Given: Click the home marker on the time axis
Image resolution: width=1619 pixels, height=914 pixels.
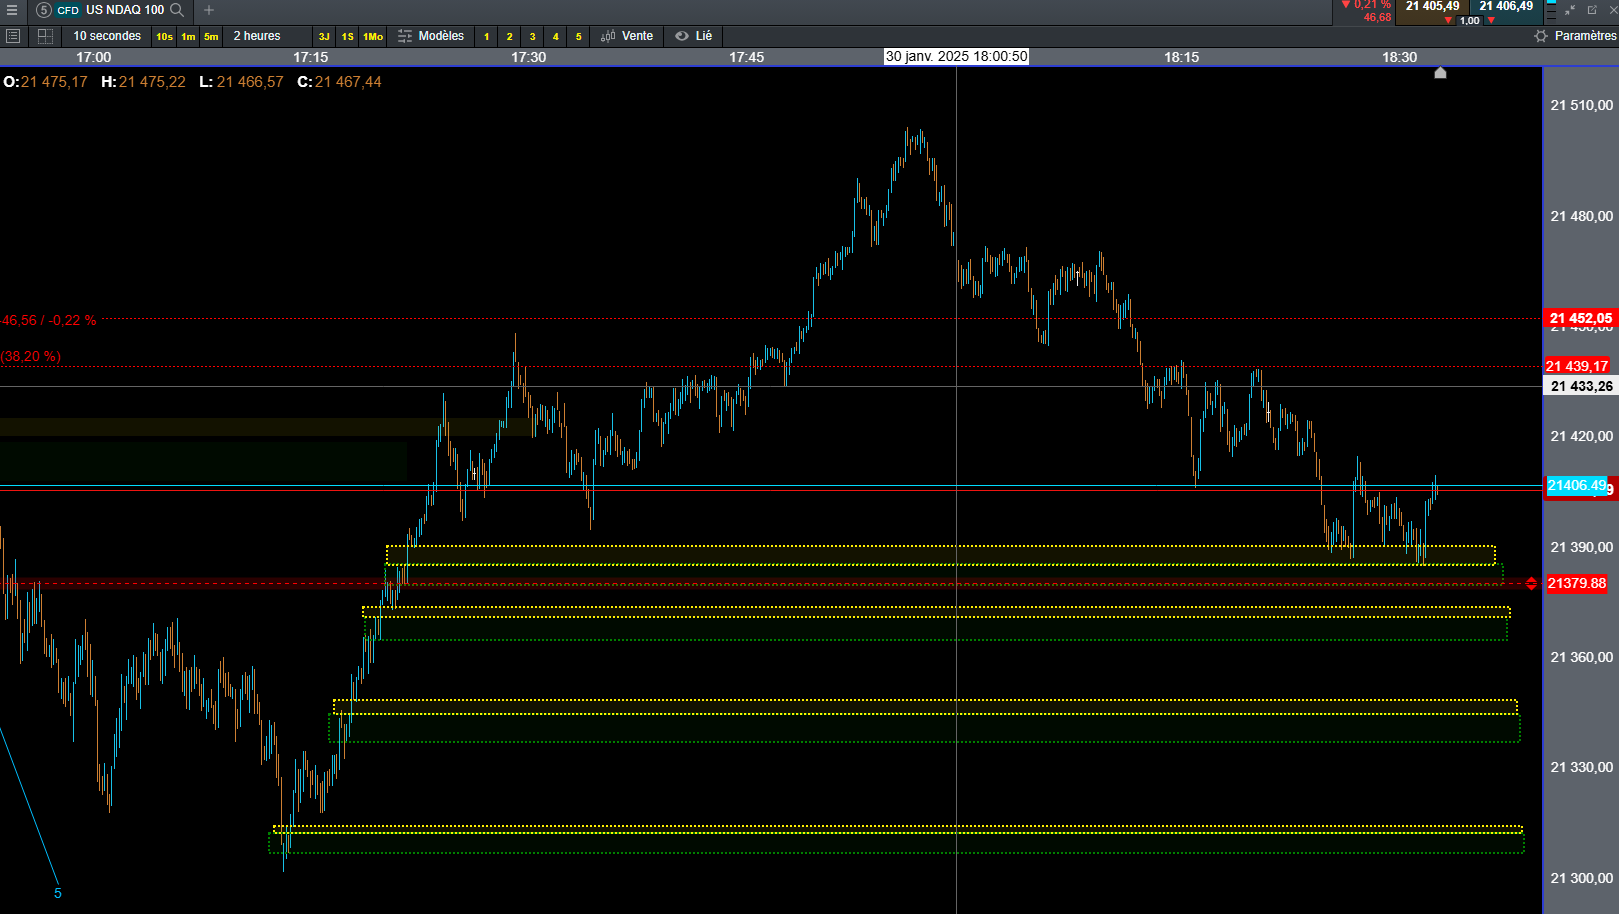Looking at the screenshot, I should [1440, 72].
